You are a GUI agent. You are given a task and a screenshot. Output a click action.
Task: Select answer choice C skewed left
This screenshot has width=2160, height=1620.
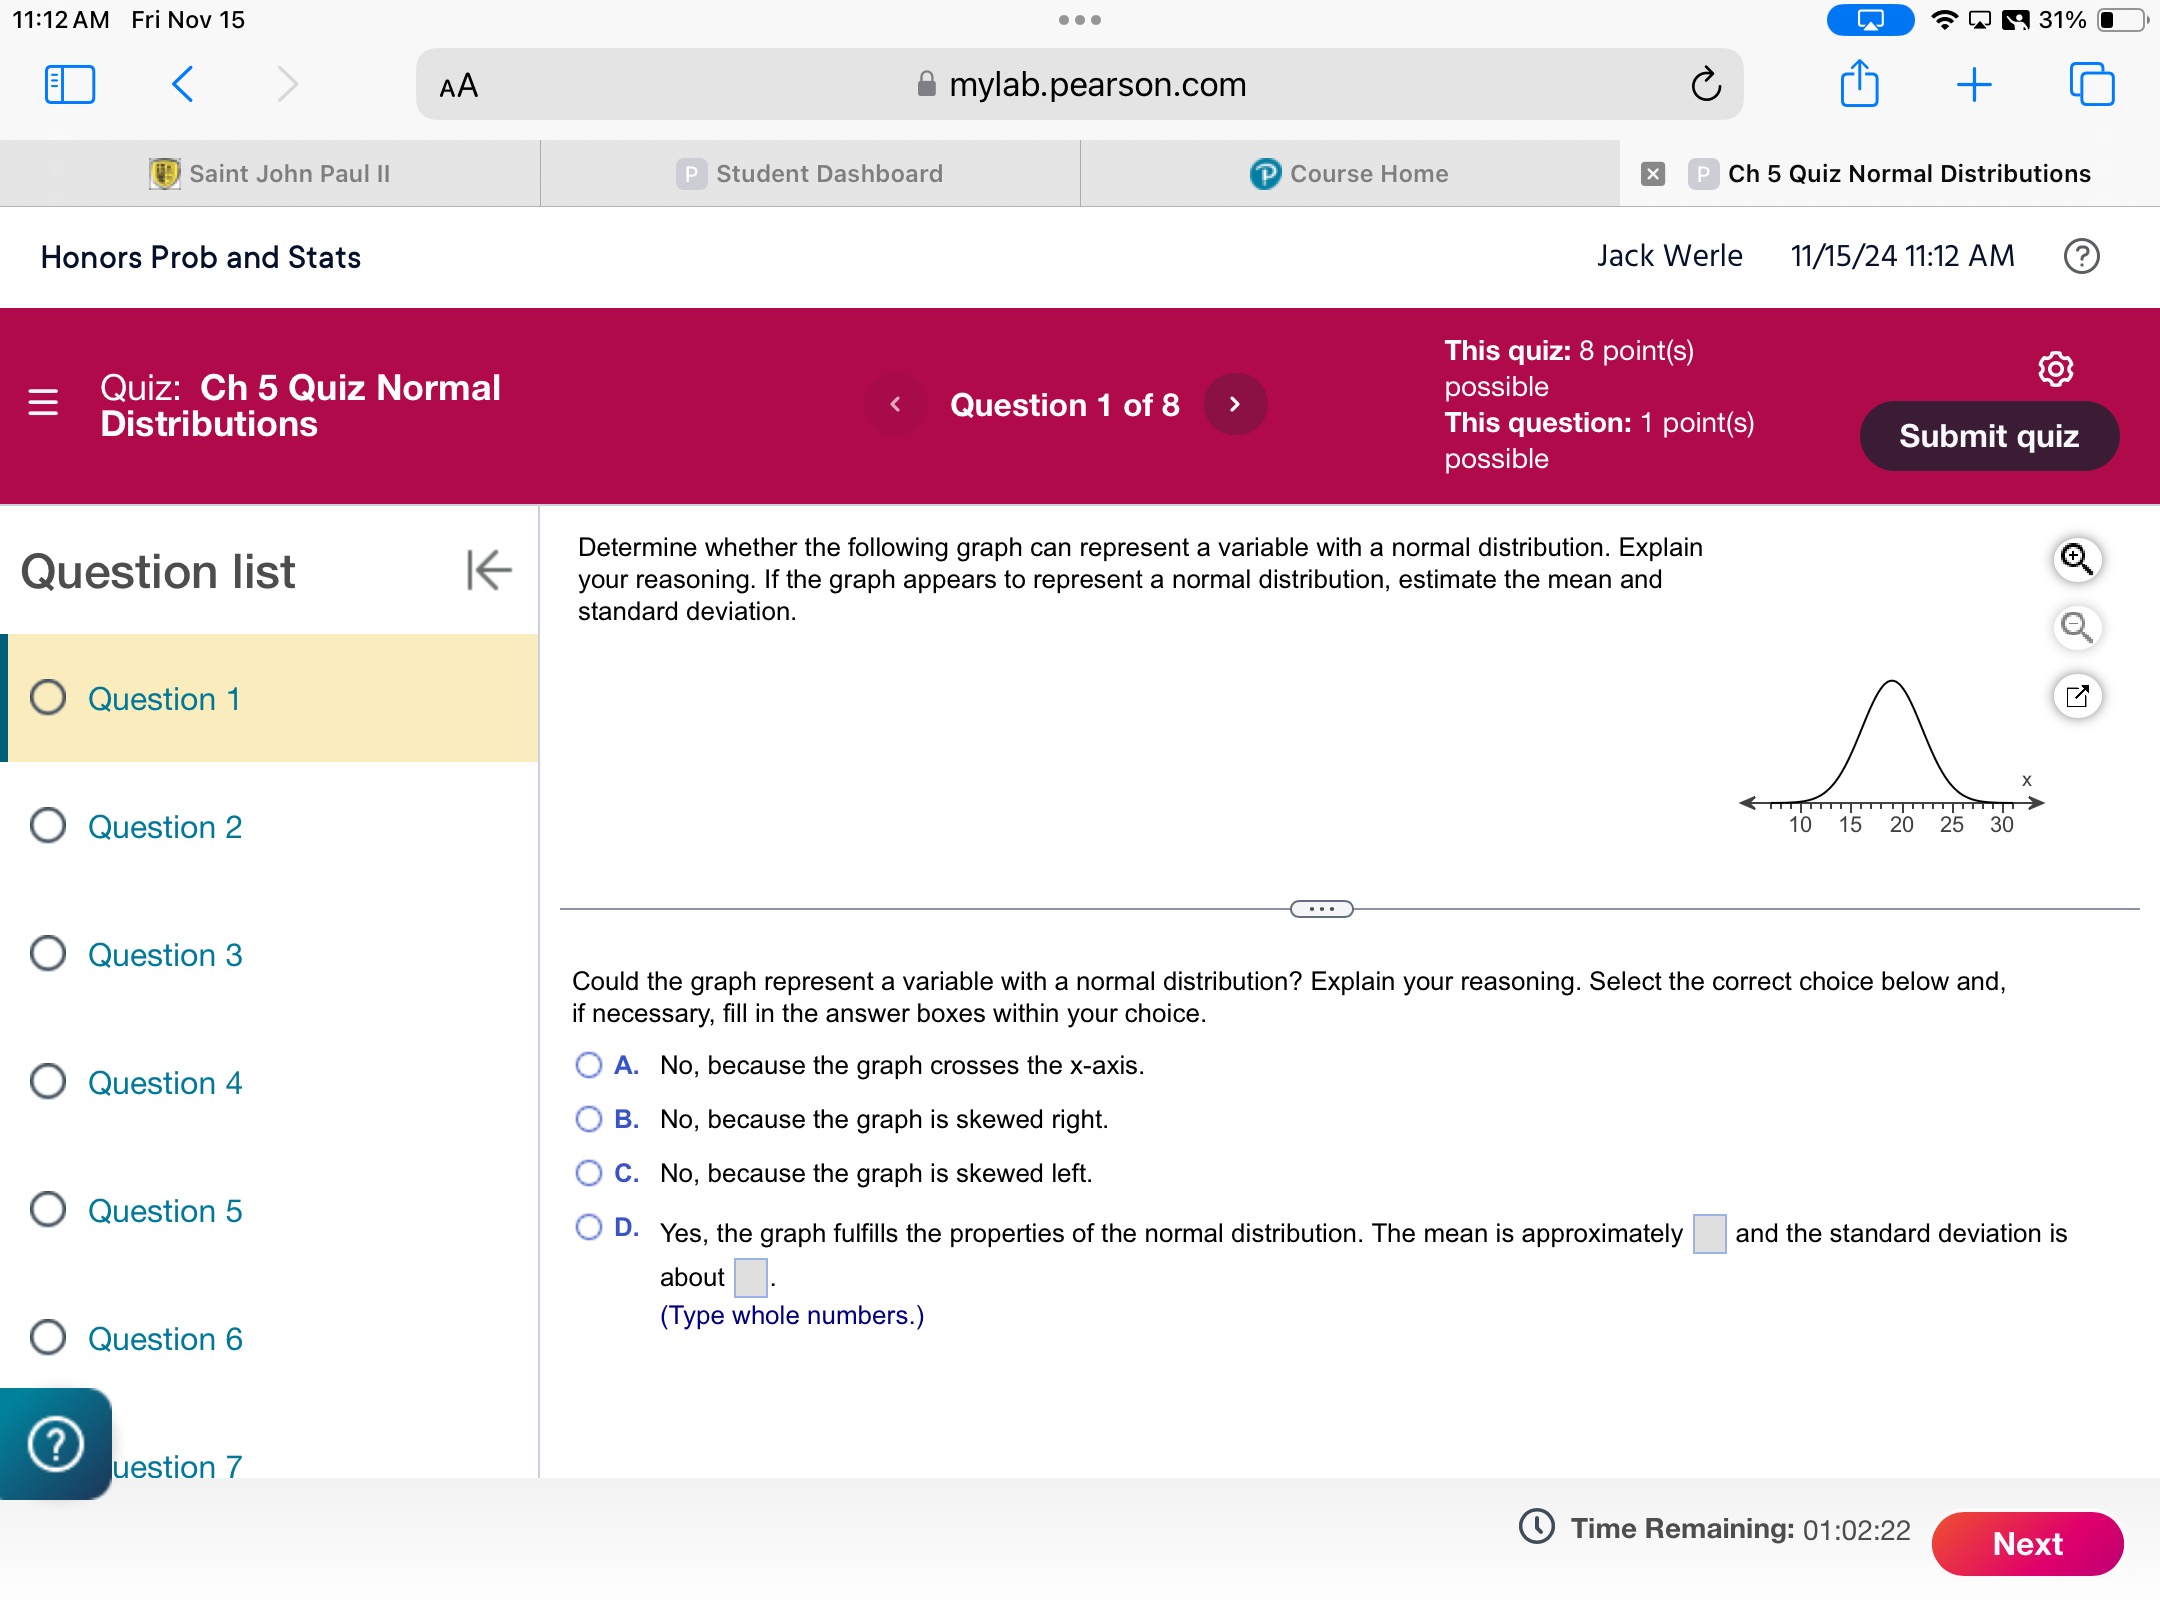click(589, 1173)
